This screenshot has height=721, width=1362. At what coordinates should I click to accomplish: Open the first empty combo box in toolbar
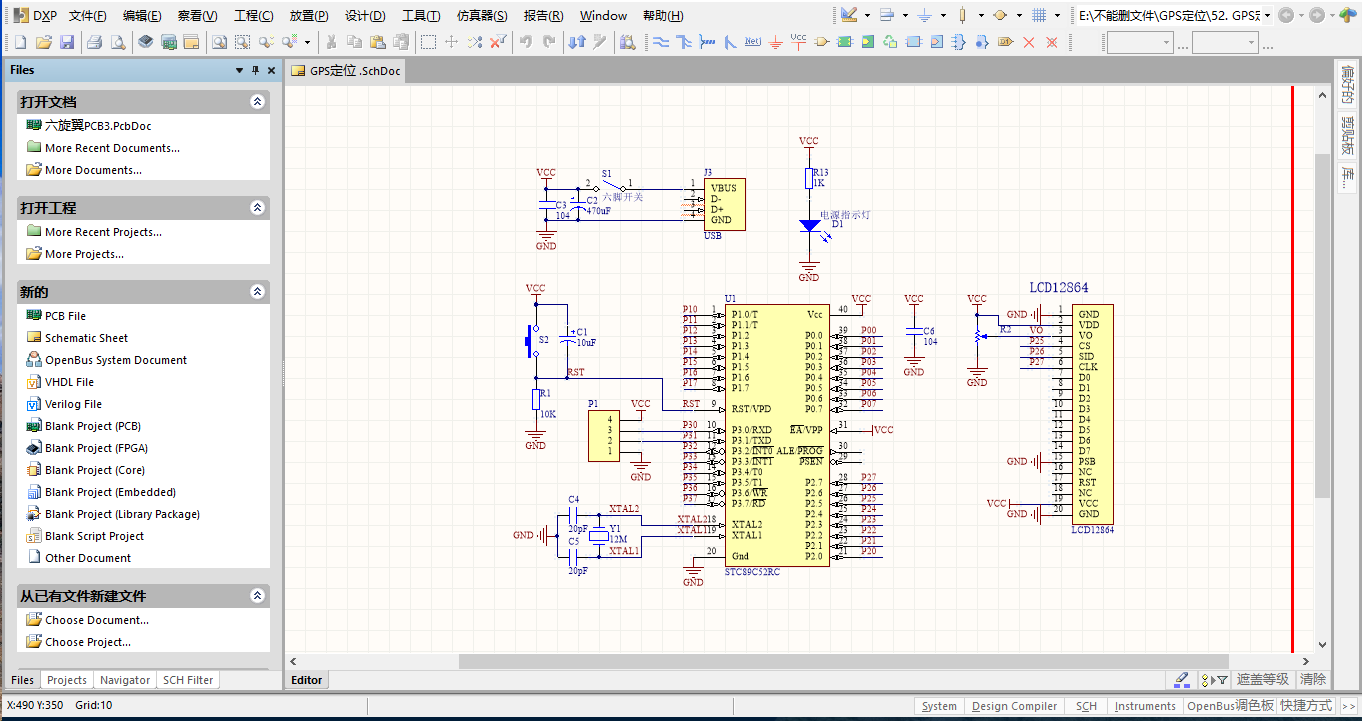tap(1140, 42)
